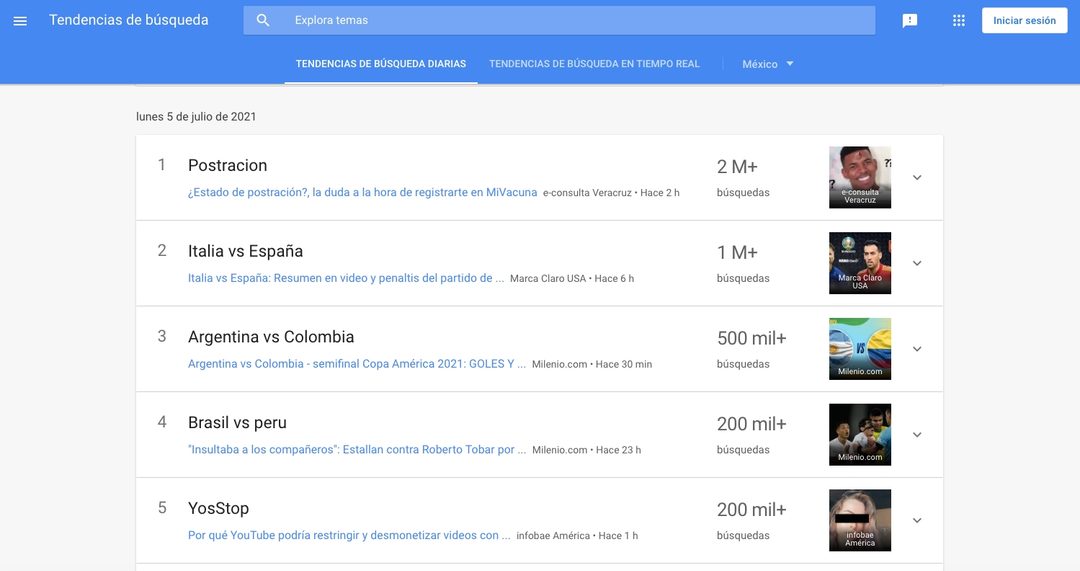Open the send feedback icon

pyautogui.click(x=910, y=21)
